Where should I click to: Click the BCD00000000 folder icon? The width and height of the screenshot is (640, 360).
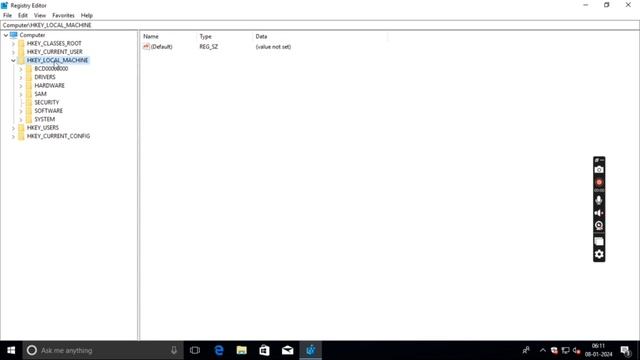click(x=29, y=69)
